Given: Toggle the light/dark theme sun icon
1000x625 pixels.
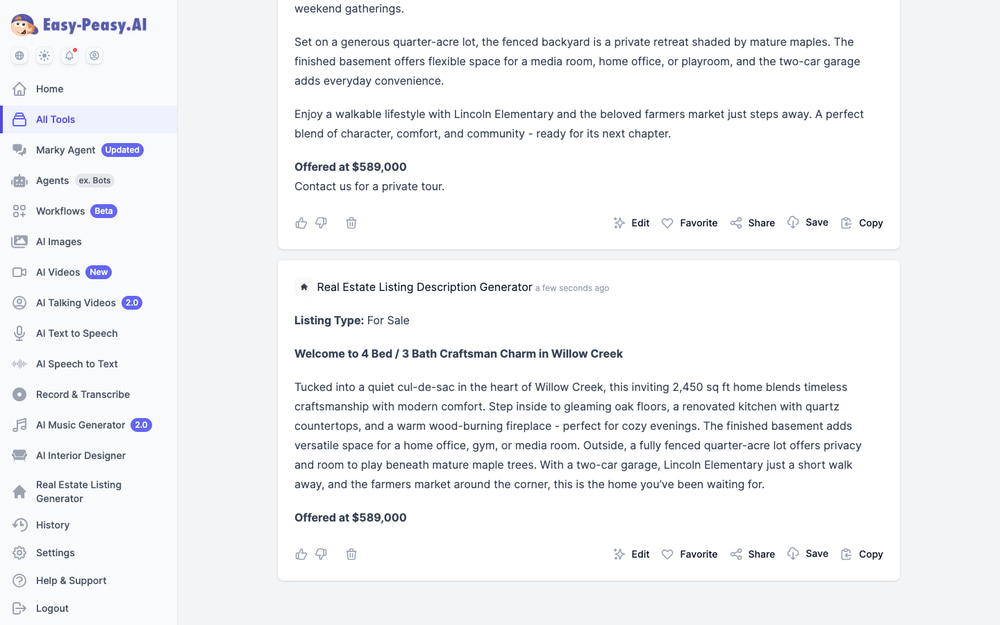Looking at the screenshot, I should point(45,55).
